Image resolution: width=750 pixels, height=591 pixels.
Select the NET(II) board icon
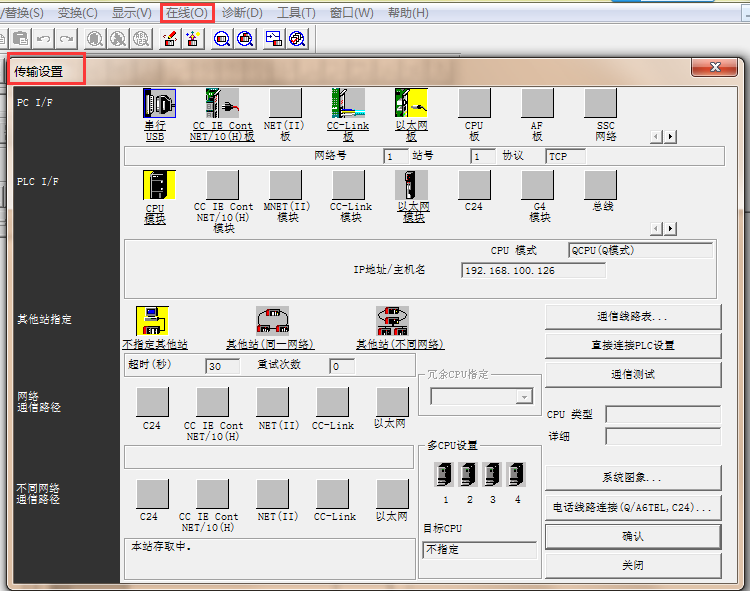[x=286, y=103]
